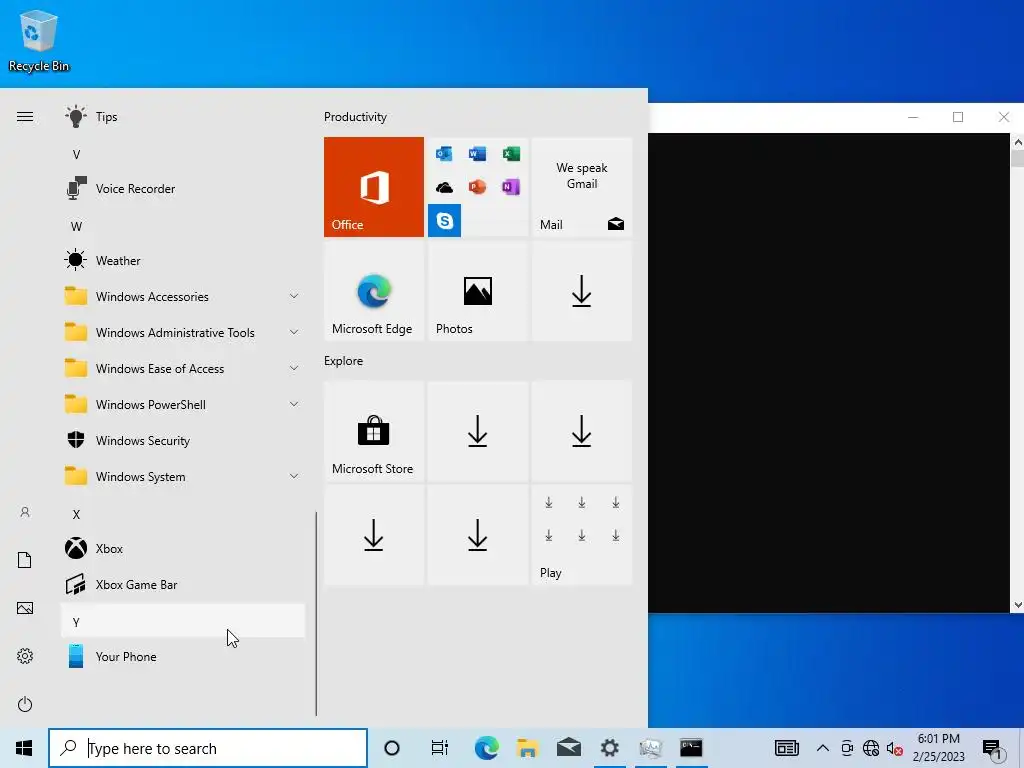1024x768 pixels.
Task: Expand the Windows Accessories folder
Action: [x=183, y=296]
